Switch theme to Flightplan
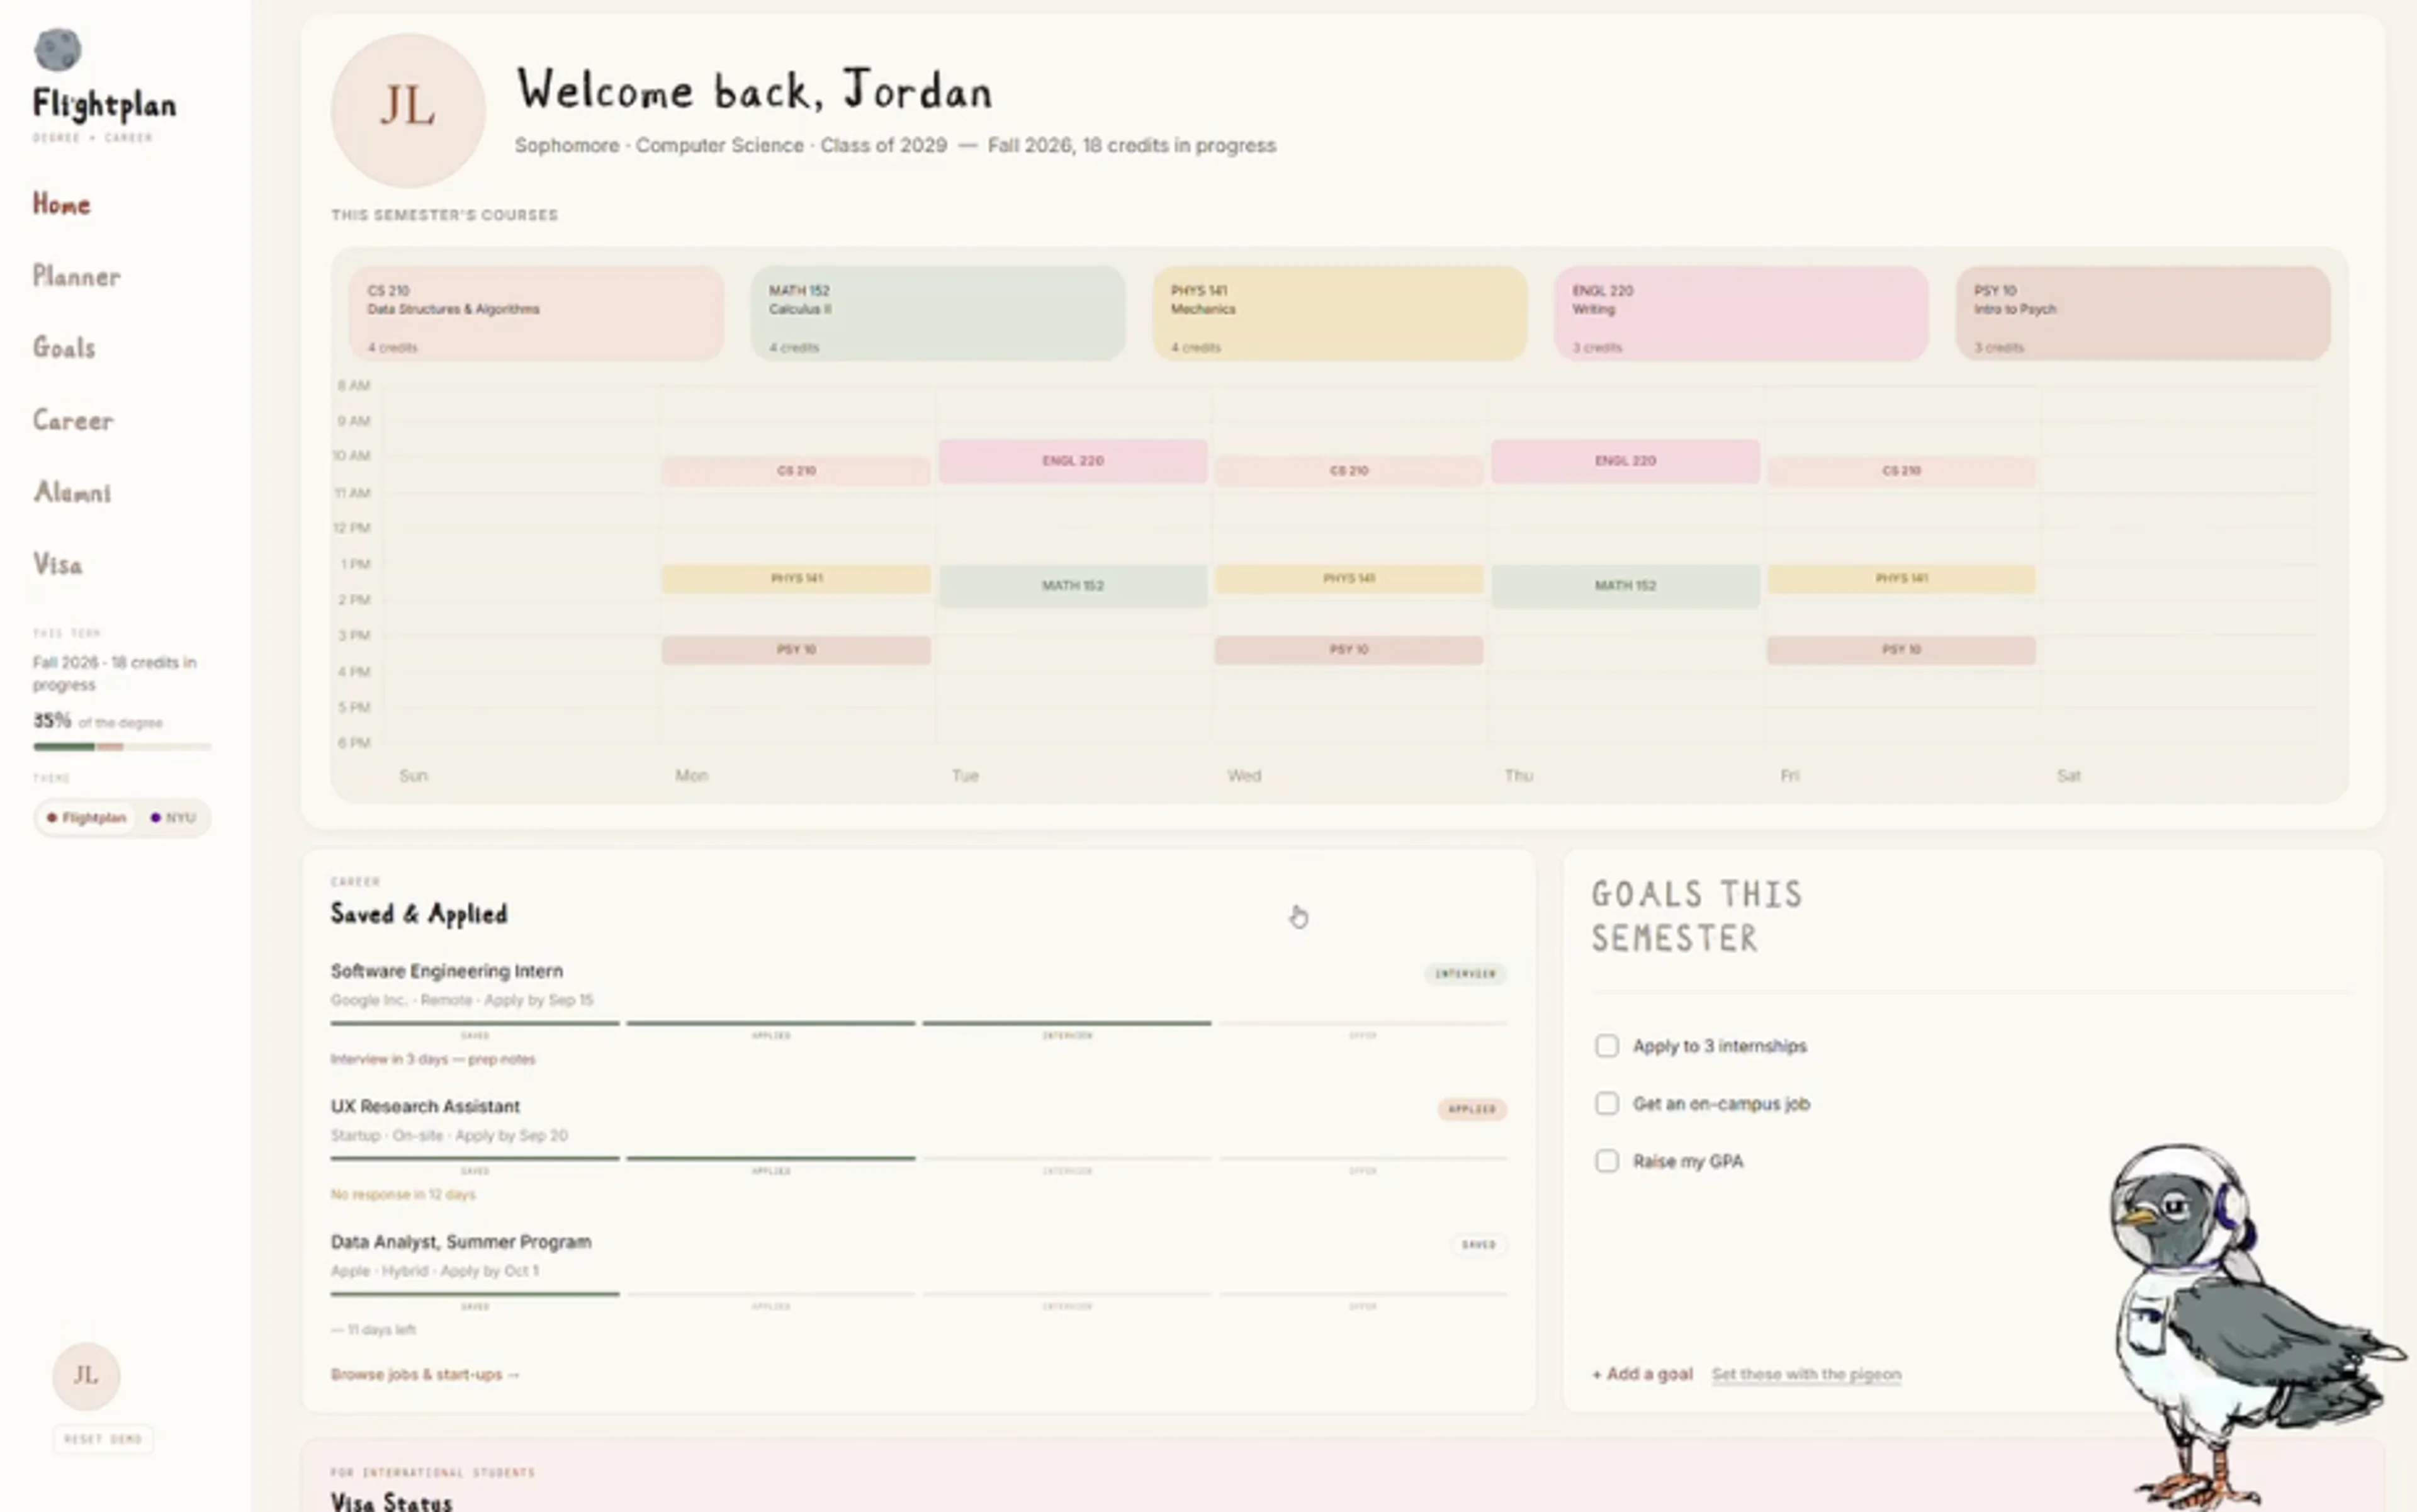This screenshot has height=1512, width=2417. pyautogui.click(x=86, y=818)
